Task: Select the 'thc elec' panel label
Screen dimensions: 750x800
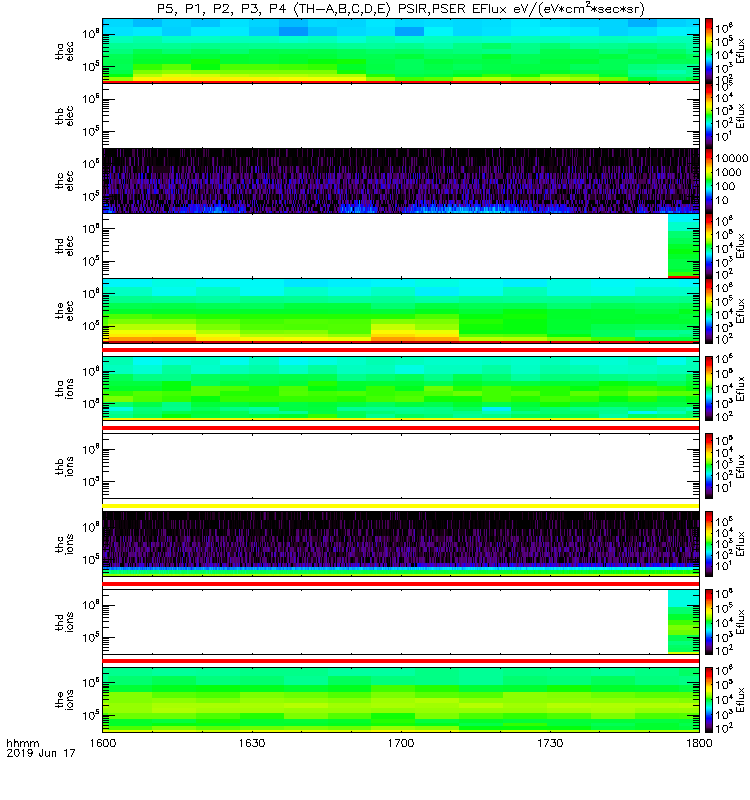Action: pos(65,181)
